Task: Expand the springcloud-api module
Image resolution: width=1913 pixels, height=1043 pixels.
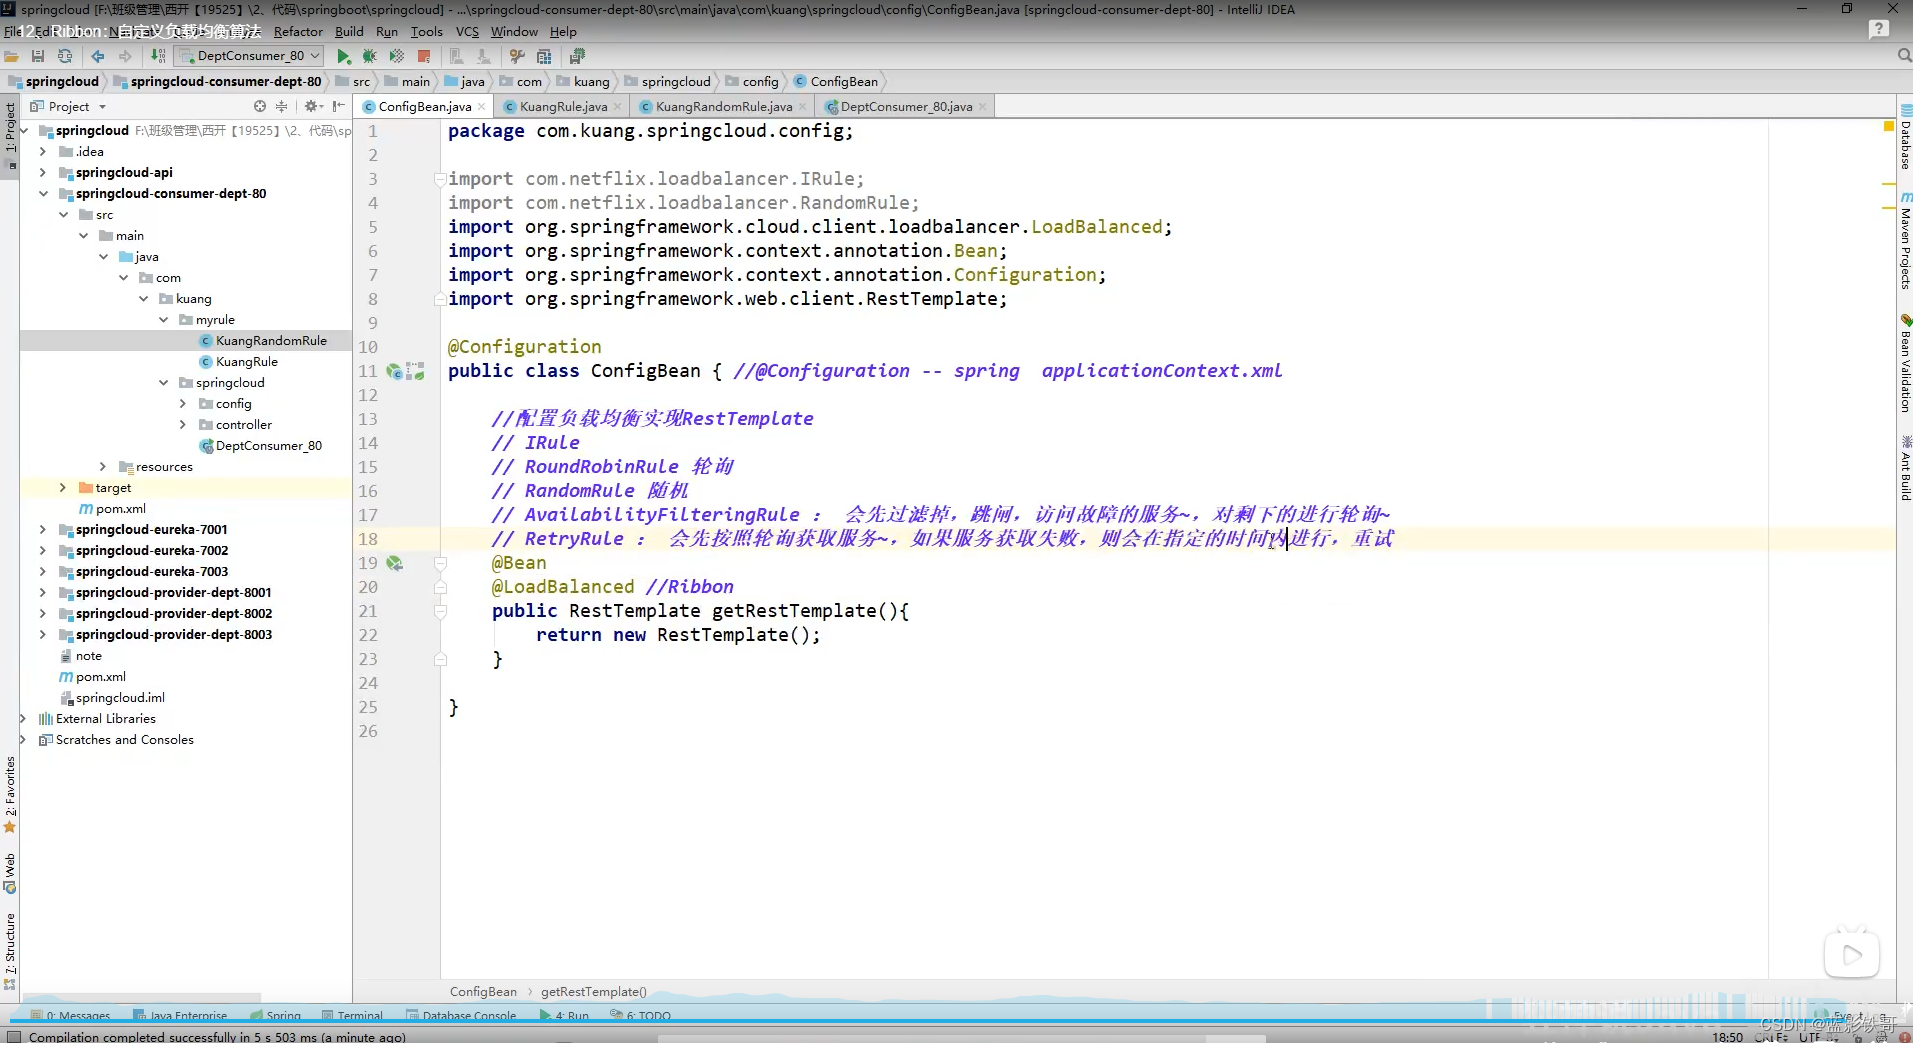Action: pyautogui.click(x=43, y=173)
